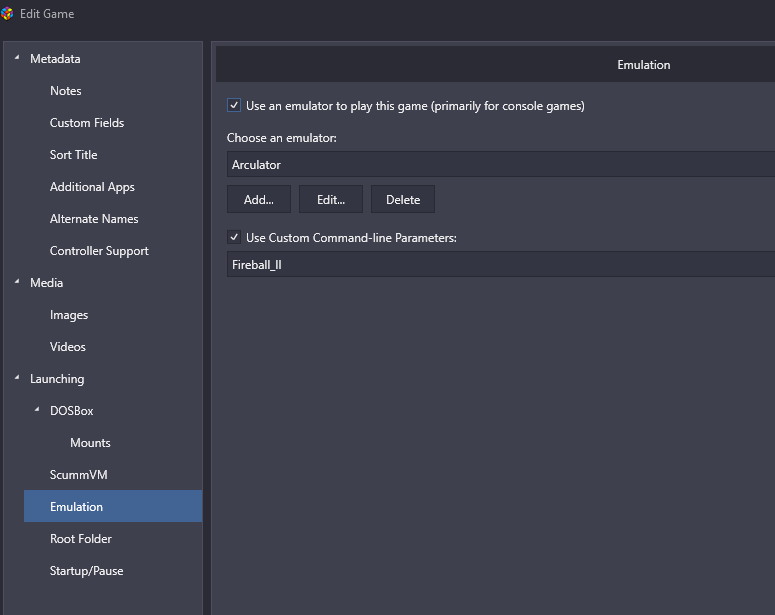This screenshot has width=775, height=615.
Task: Delete the selected emulator
Action: [x=403, y=199]
